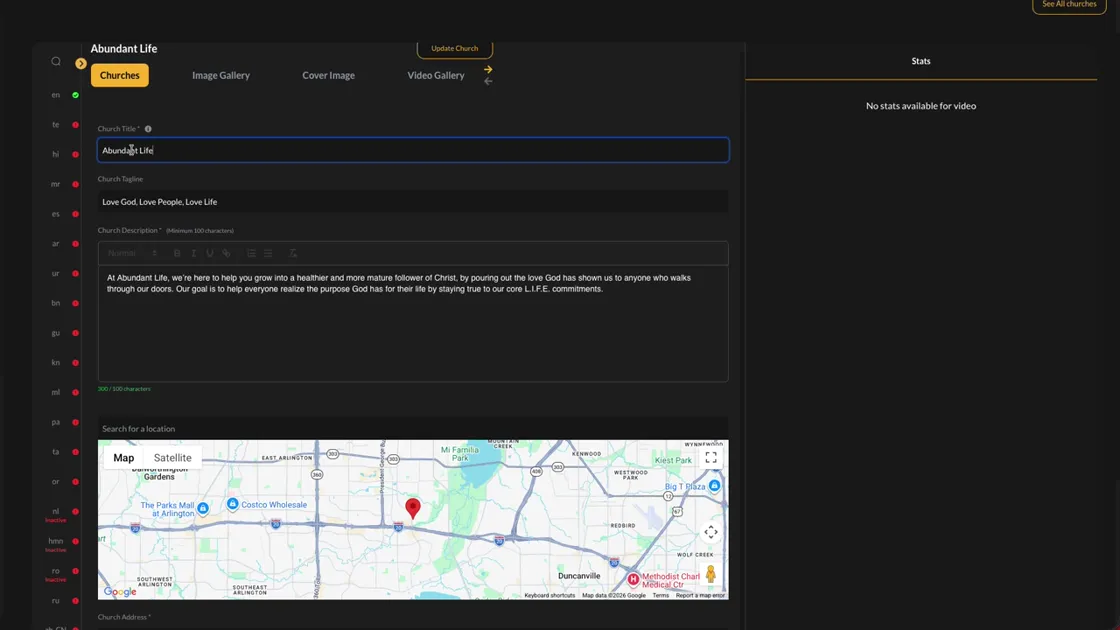The image size is (1120, 630).
Task: Click the green status dot for en
Action: pos(75,95)
